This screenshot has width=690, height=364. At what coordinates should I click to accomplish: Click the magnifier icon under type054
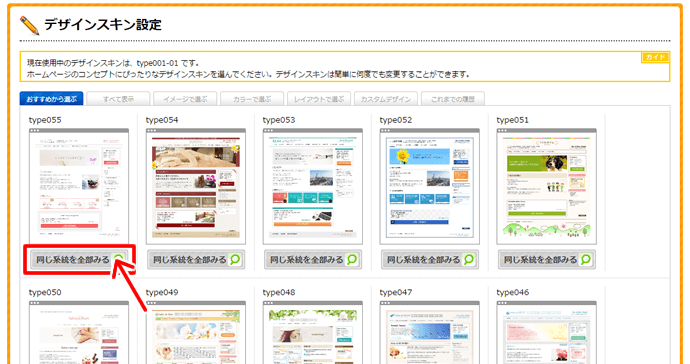point(235,260)
